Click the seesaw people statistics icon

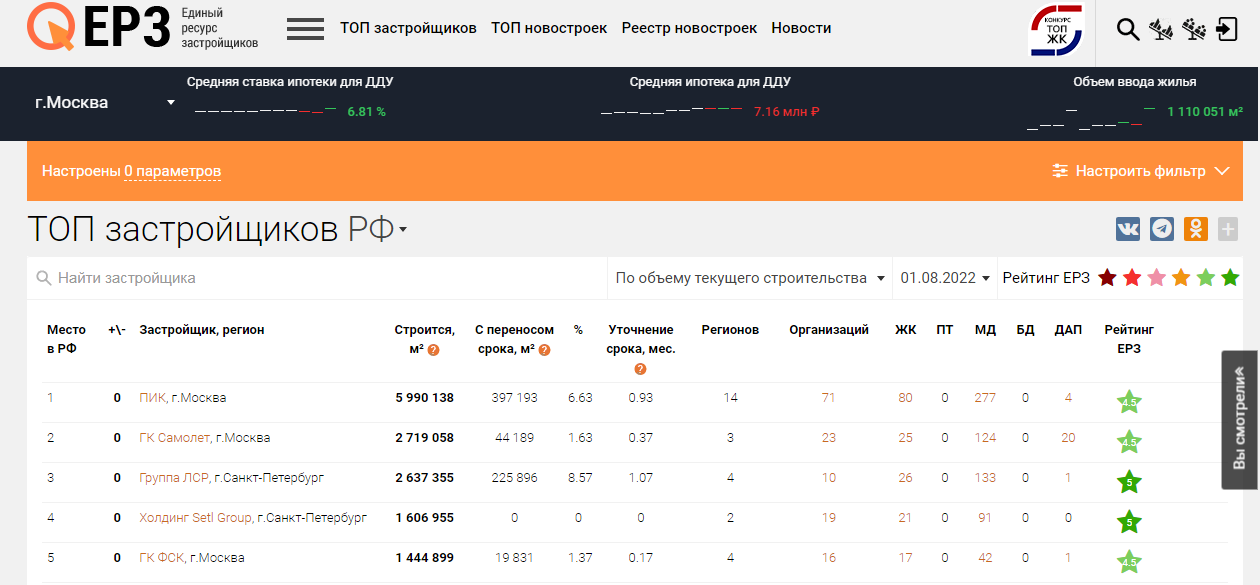(1195, 30)
